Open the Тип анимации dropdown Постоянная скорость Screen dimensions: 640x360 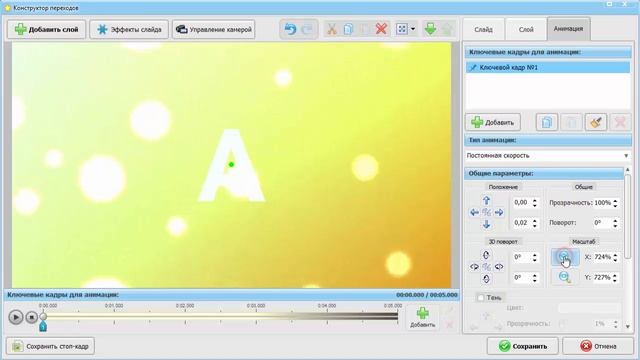point(547,156)
